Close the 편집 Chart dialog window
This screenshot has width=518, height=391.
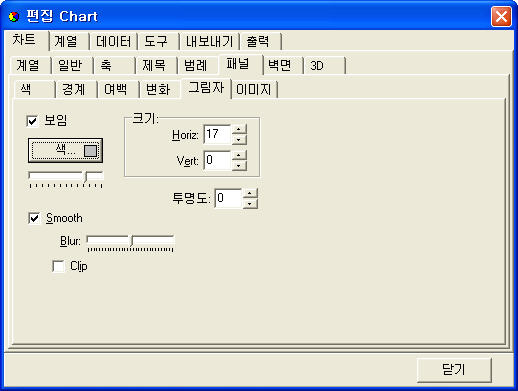(501, 16)
